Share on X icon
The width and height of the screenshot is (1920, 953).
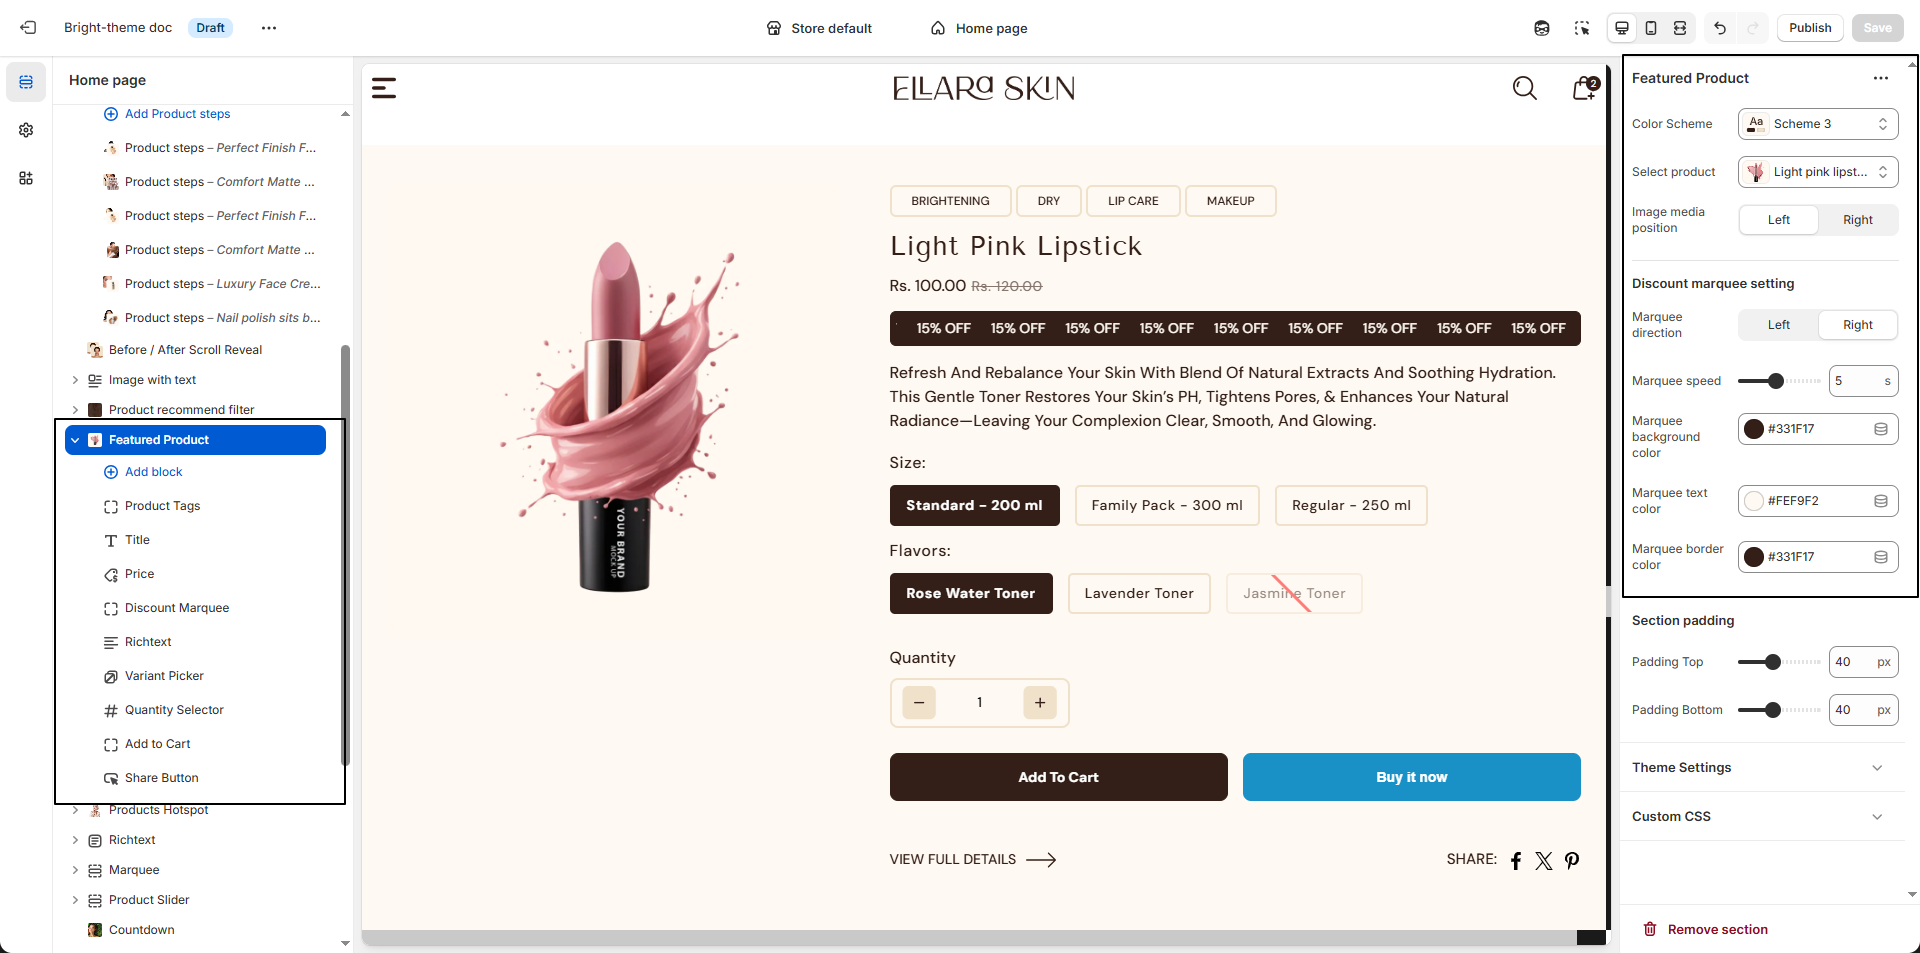click(x=1544, y=860)
